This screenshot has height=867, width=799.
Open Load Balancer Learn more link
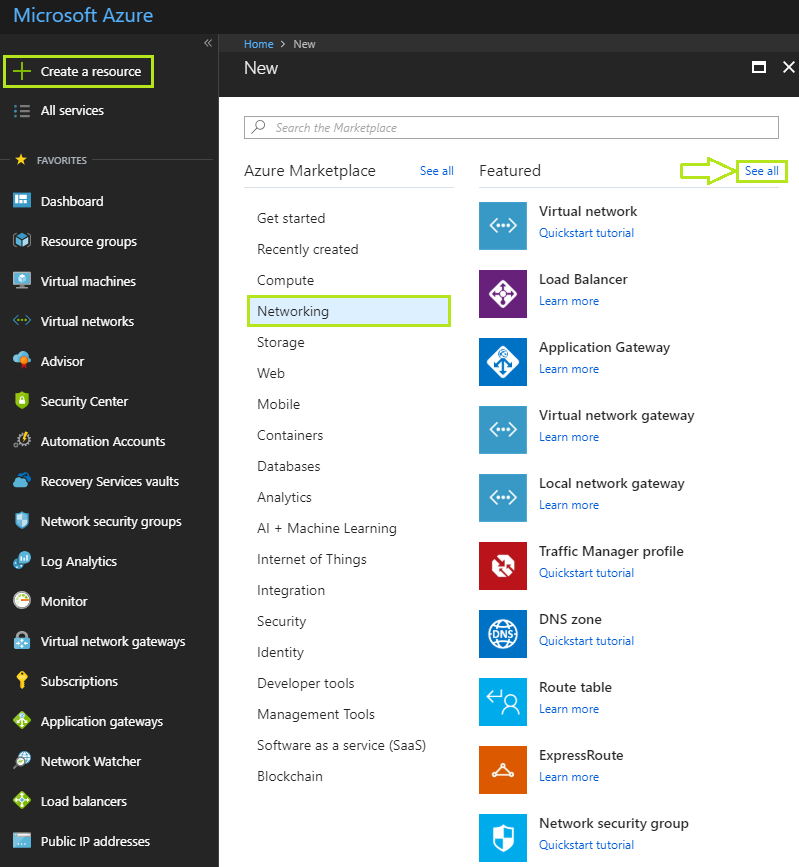[x=569, y=301]
